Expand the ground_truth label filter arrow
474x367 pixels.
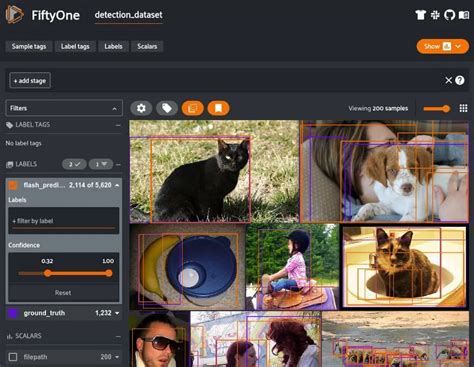coord(117,313)
